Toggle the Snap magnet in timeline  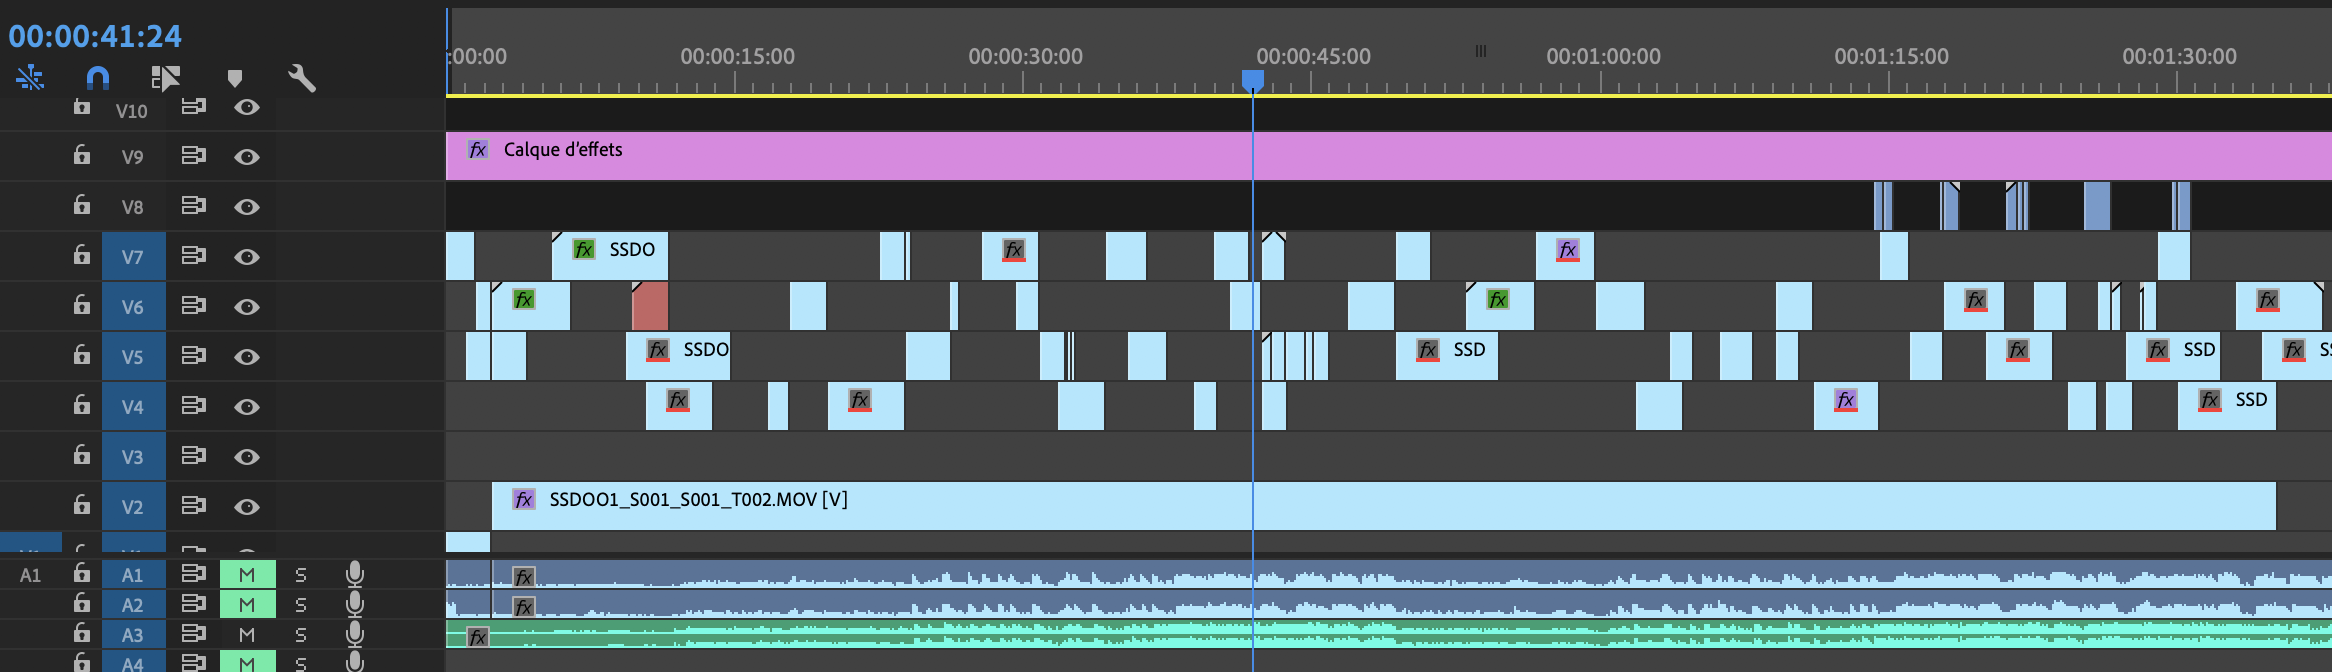pos(98,78)
